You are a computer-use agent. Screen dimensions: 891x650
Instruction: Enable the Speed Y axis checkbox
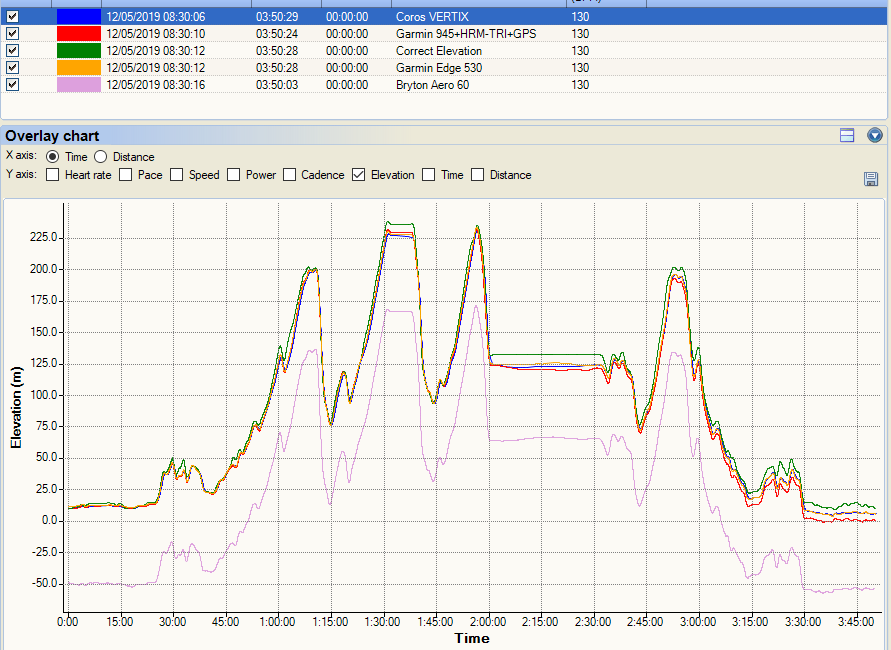point(177,175)
